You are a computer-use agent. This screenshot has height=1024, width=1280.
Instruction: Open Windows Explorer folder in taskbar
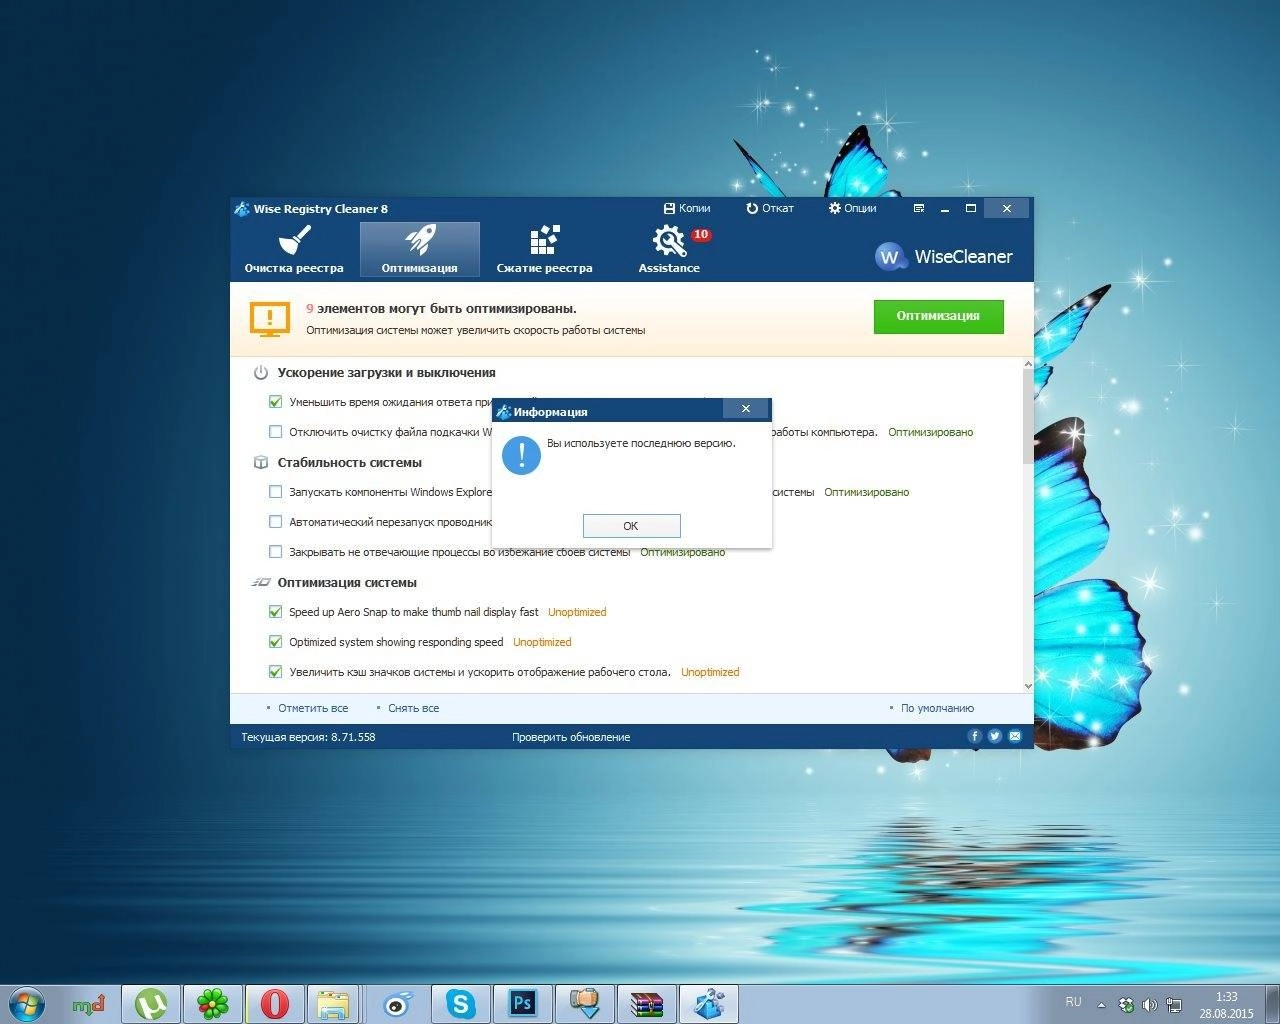(x=333, y=1004)
